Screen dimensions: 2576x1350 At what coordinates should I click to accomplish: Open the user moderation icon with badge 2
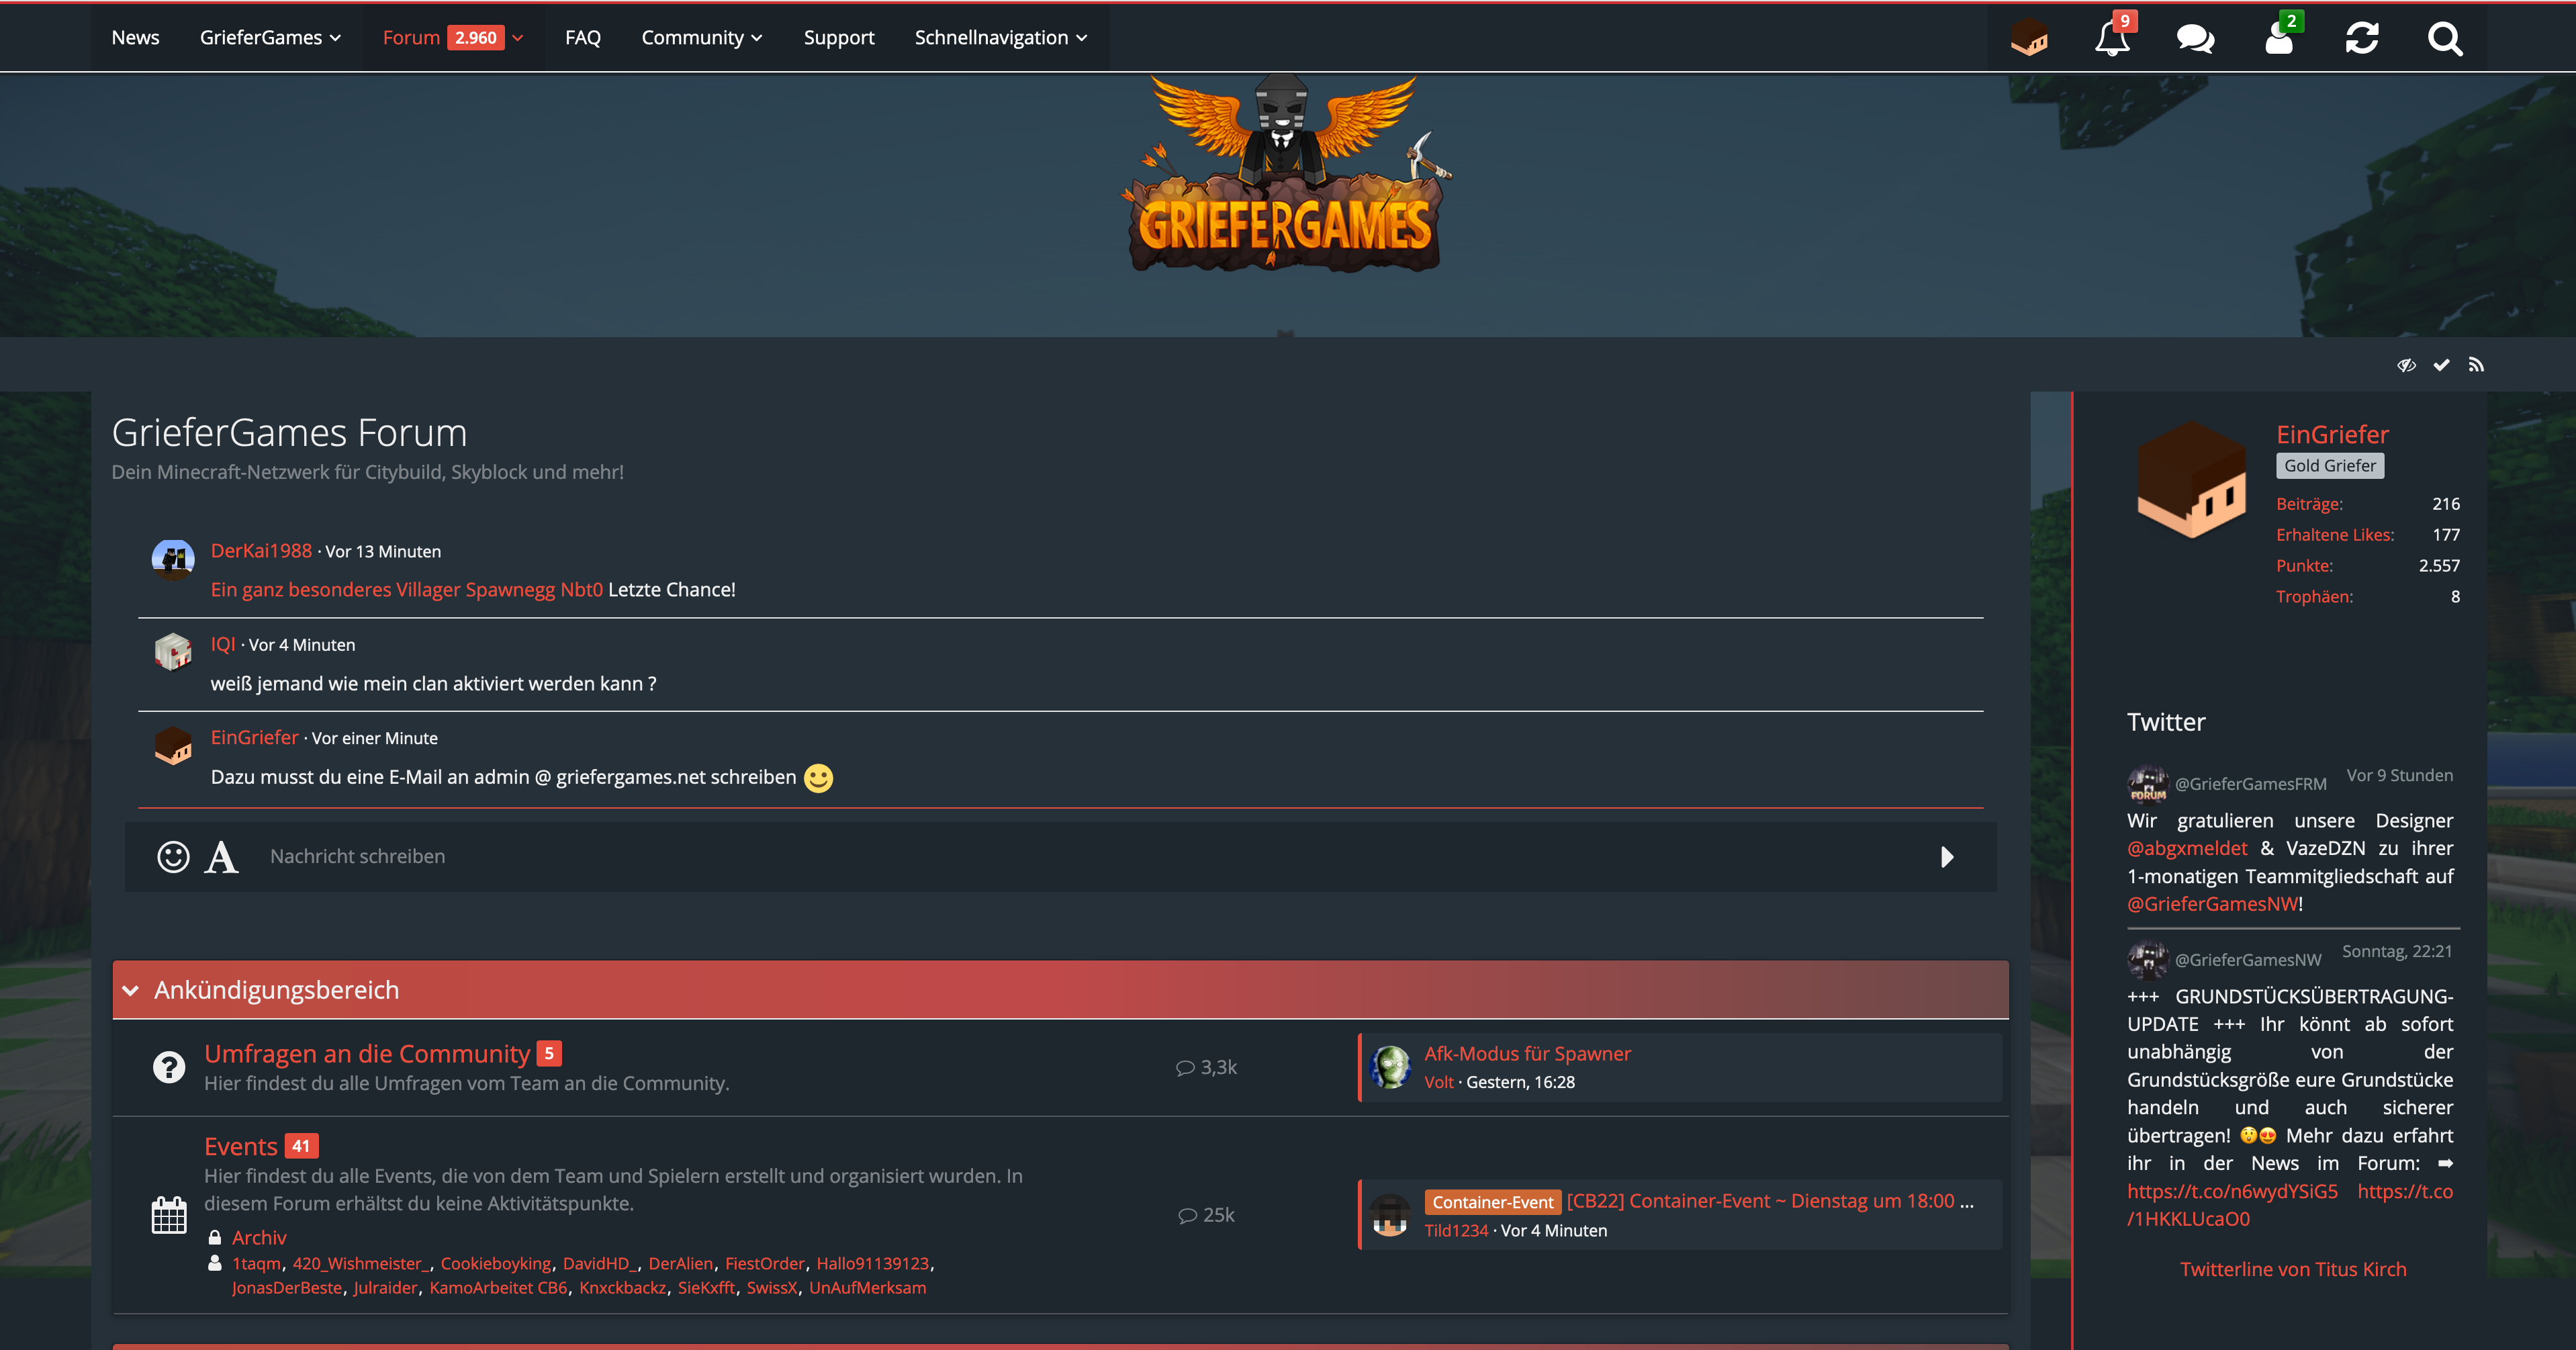click(x=2279, y=38)
